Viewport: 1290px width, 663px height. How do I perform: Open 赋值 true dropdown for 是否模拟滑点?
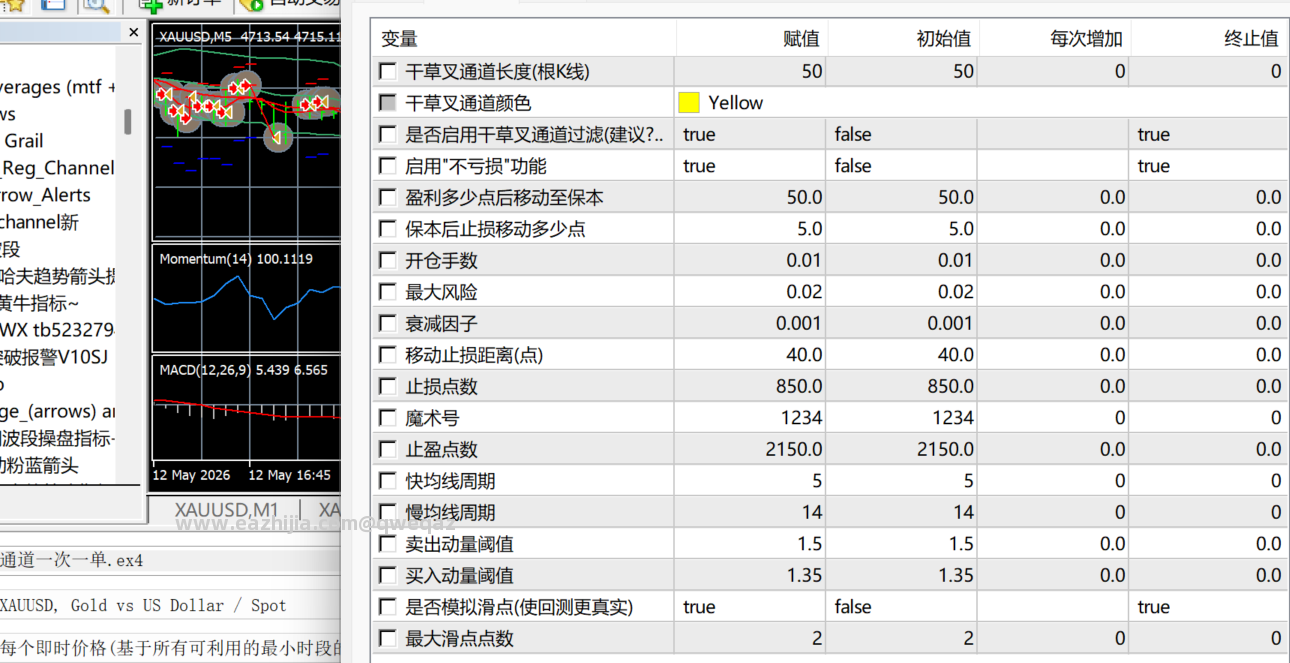tap(752, 607)
